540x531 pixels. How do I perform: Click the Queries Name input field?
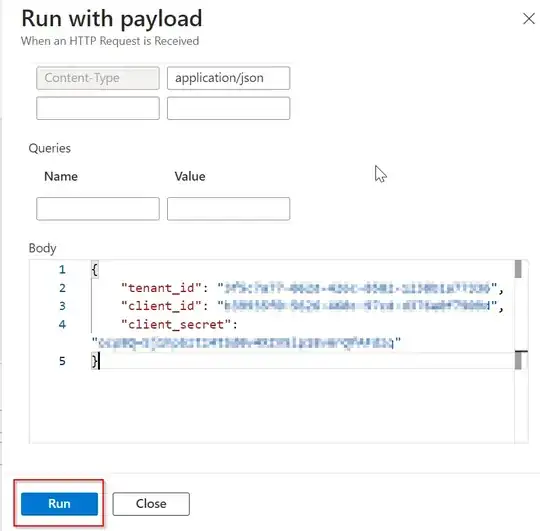pyautogui.click(x=98, y=209)
